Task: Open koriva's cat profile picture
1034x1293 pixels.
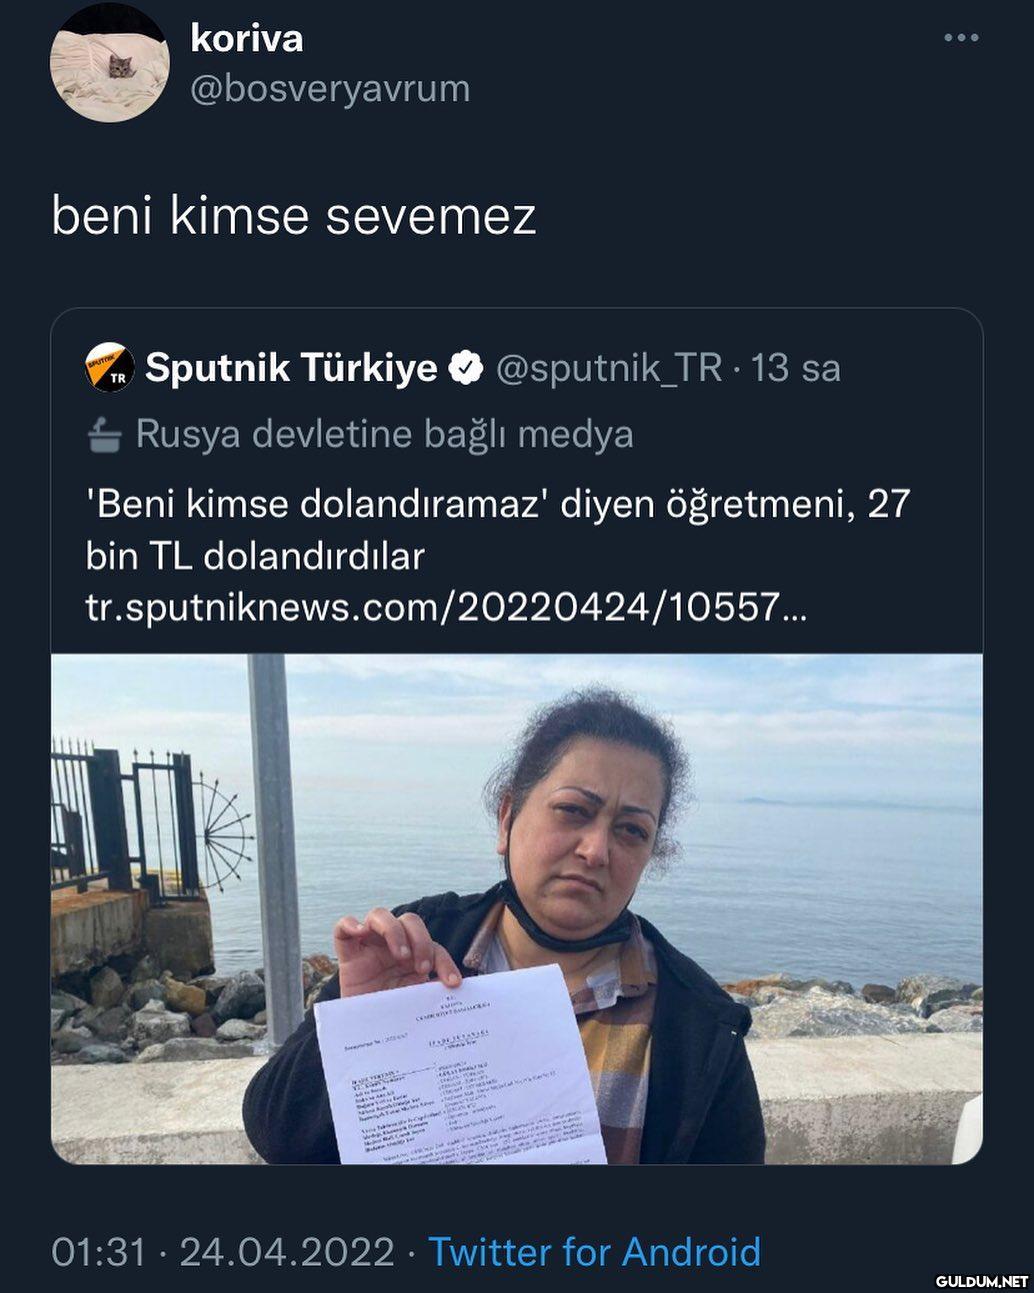Action: (x=110, y=62)
